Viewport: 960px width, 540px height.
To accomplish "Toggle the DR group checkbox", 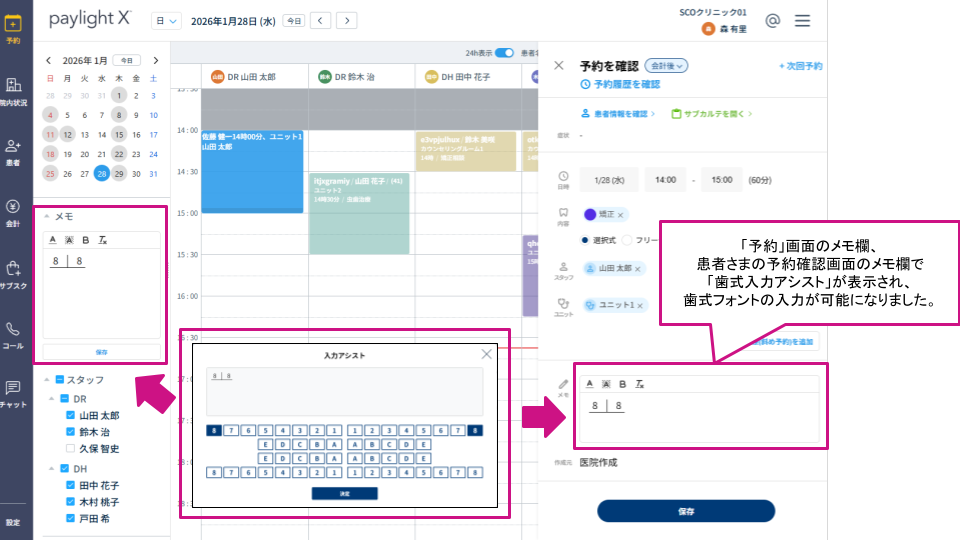I will pos(64,399).
